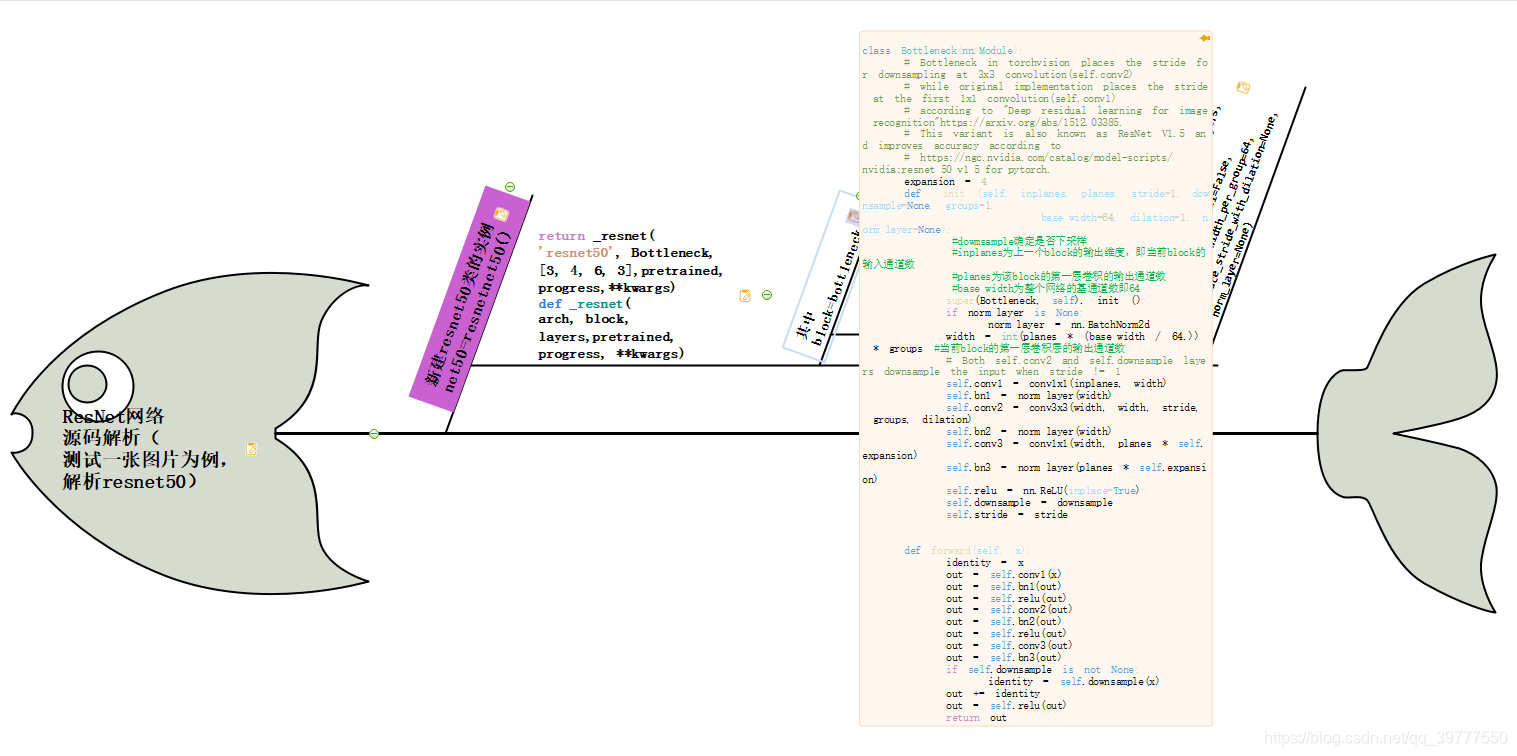This screenshot has width=1517, height=756.
Task: Collapse the branch beside the _resnet code
Action: pos(767,295)
